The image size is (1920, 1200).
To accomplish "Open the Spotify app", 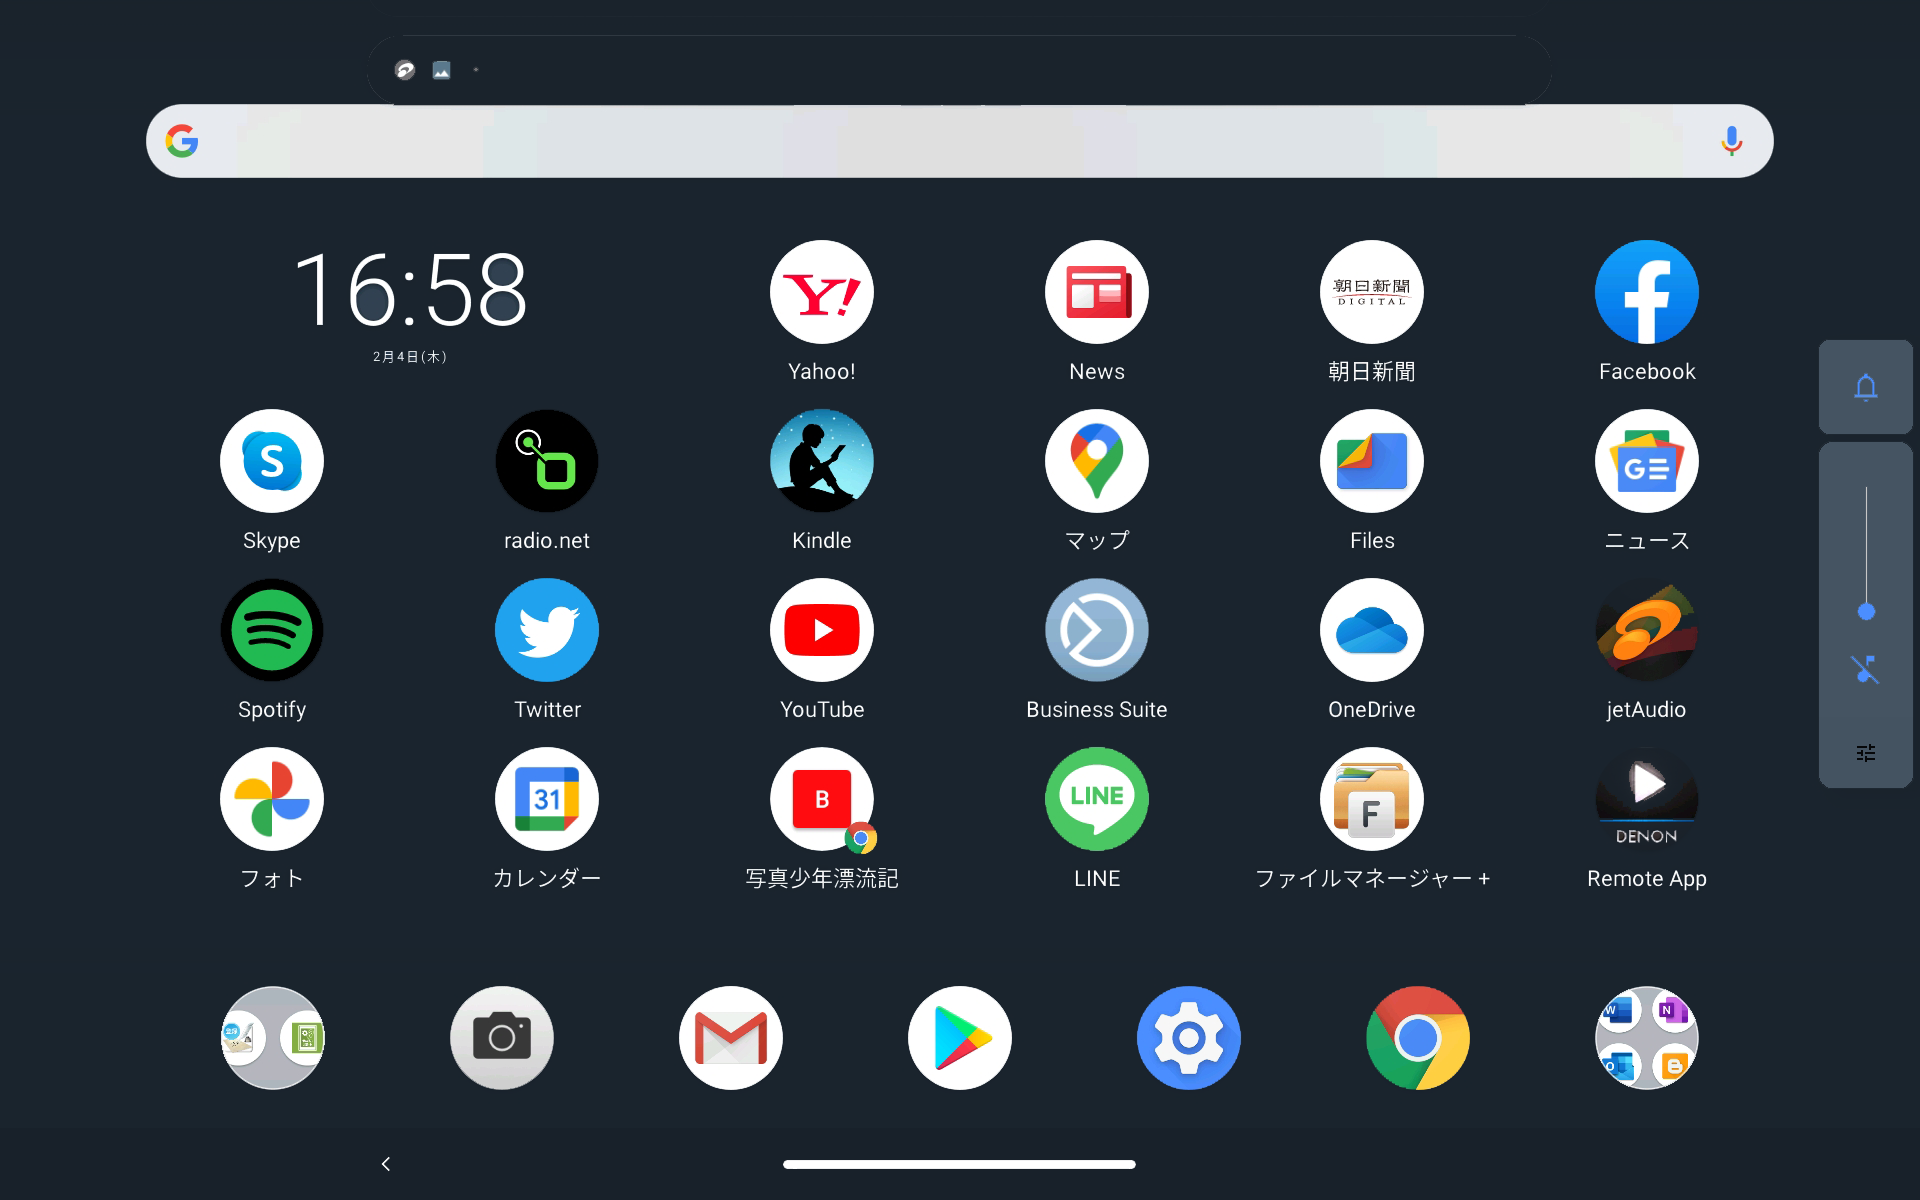I will (271, 630).
